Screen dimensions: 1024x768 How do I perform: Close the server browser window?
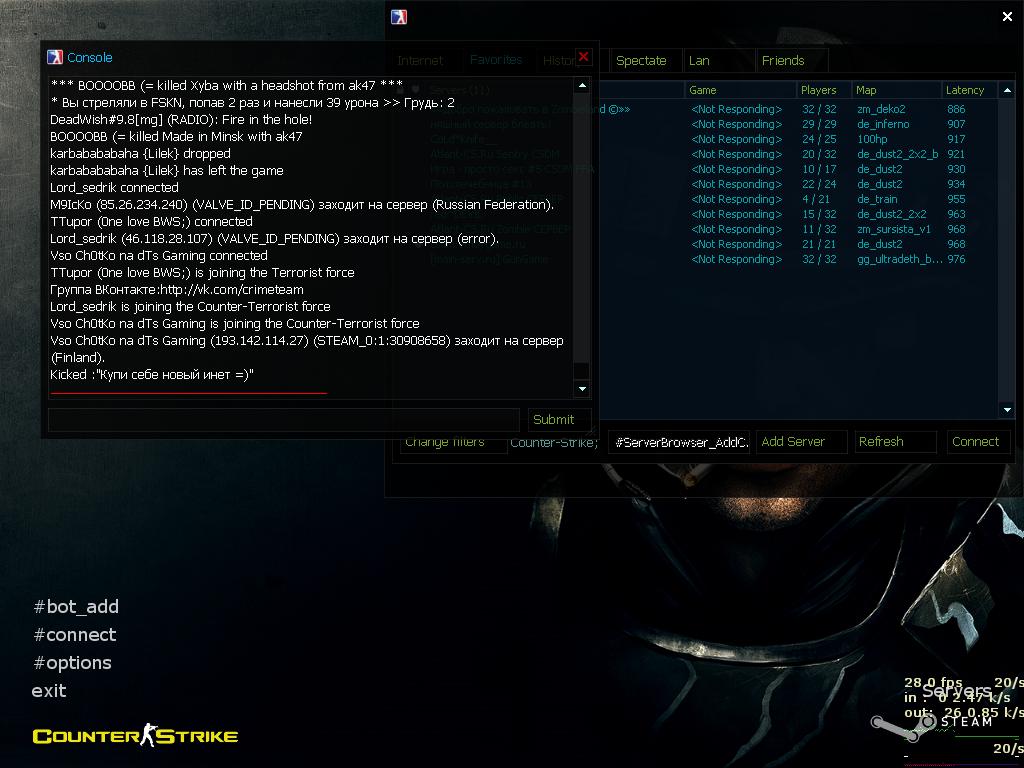(x=1007, y=17)
